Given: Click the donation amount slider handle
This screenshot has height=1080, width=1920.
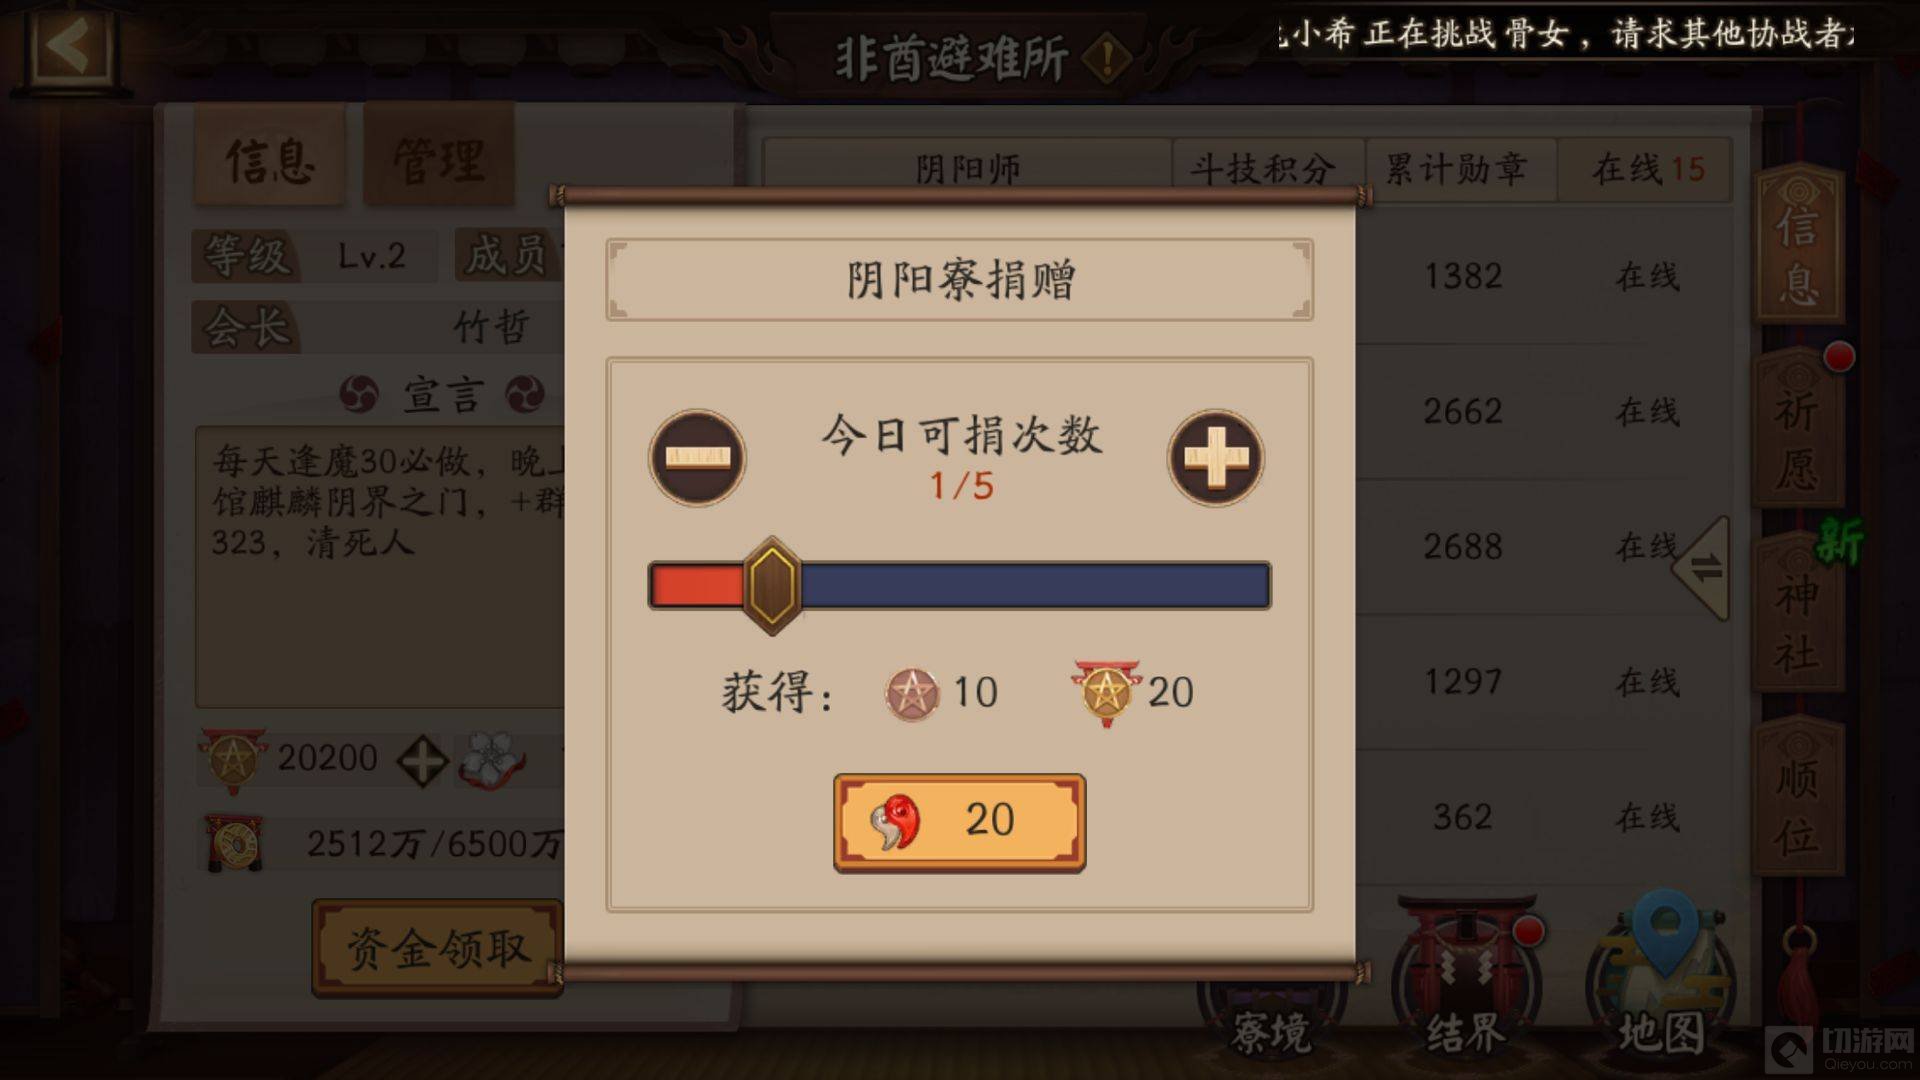Looking at the screenshot, I should coord(772,586).
